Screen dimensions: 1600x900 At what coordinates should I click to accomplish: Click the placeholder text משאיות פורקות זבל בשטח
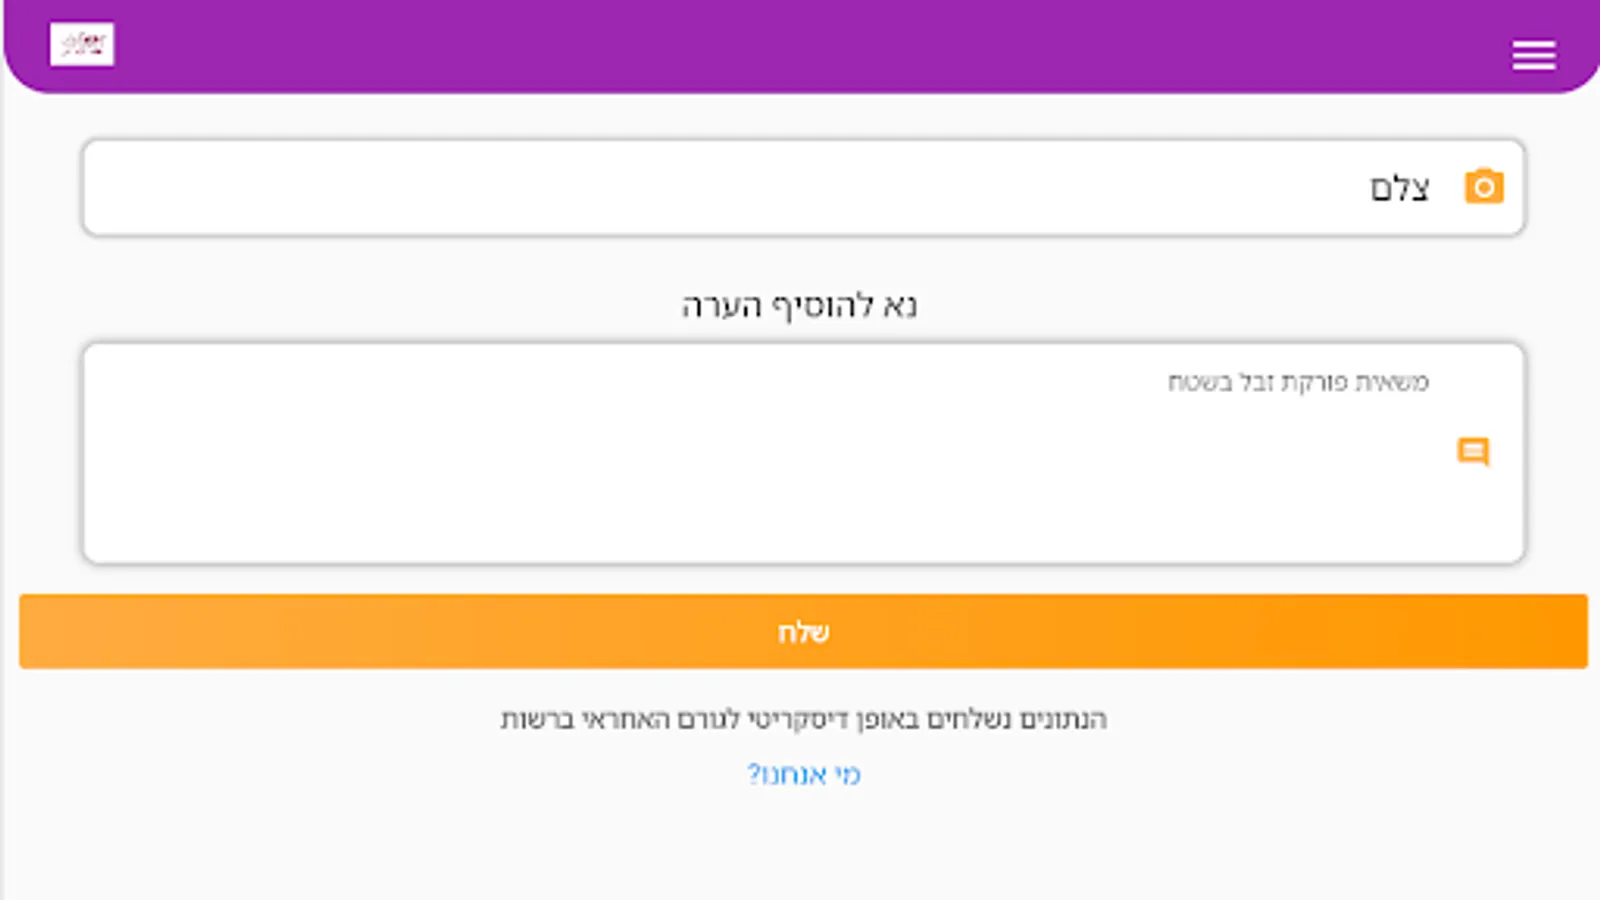(1298, 382)
